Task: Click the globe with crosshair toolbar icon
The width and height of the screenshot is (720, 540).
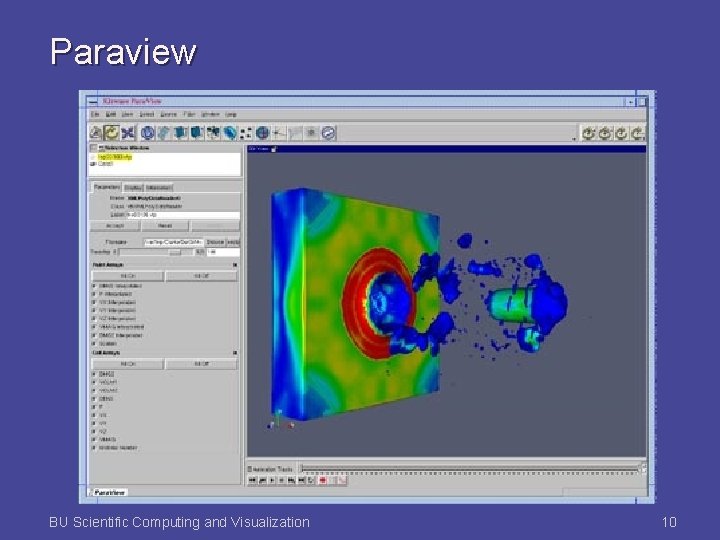Action: coord(263,133)
